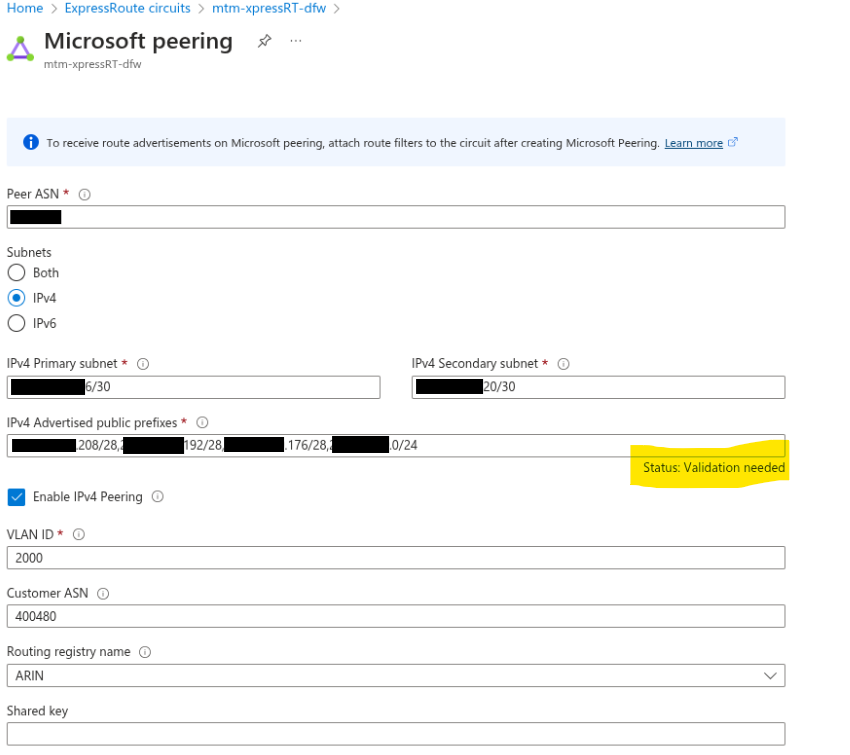This screenshot has width=850, height=755.
Task: Show info for IPv4 Advertised public prefixes
Action: tap(202, 422)
